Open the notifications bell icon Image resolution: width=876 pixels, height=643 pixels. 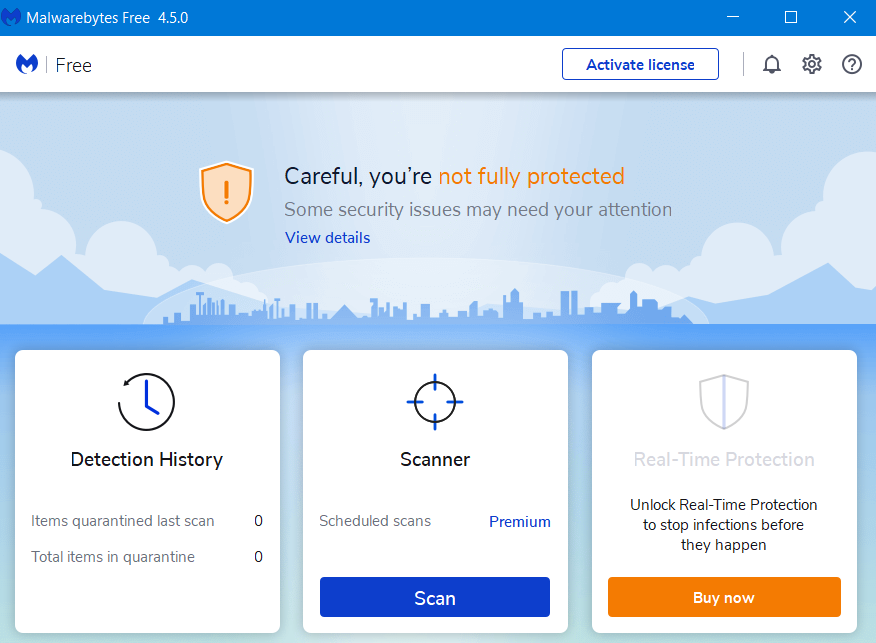tap(772, 65)
